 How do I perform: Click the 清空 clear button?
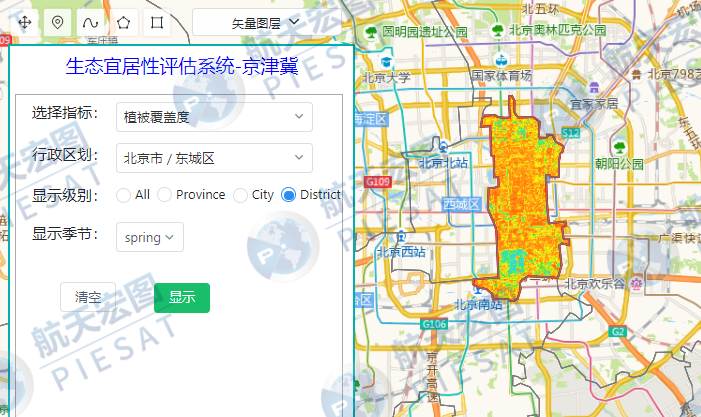point(88,297)
